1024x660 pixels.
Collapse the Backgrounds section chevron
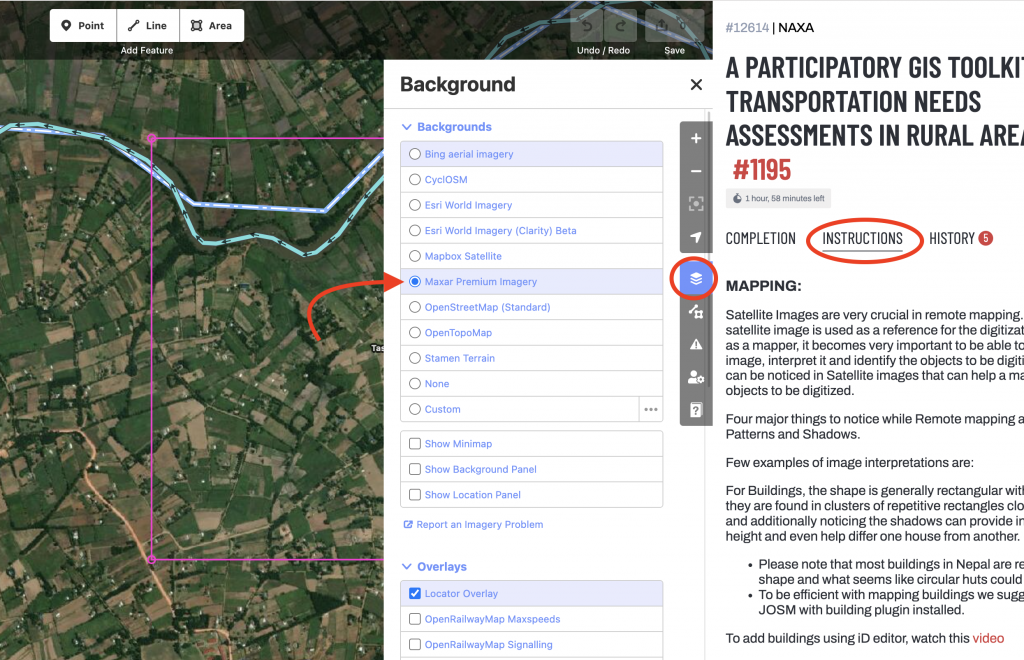[x=406, y=127]
